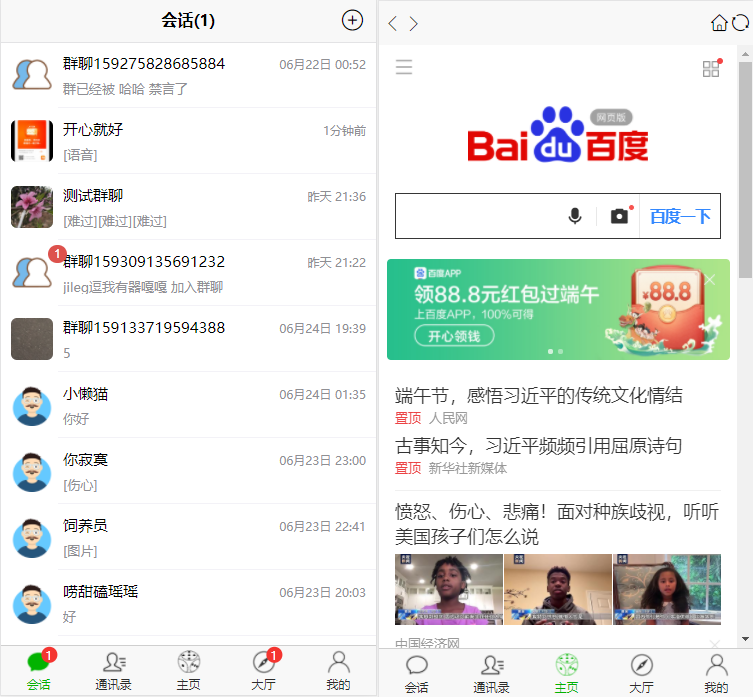Open chat 群聊159309135691232
The image size is (756, 697).
189,273
